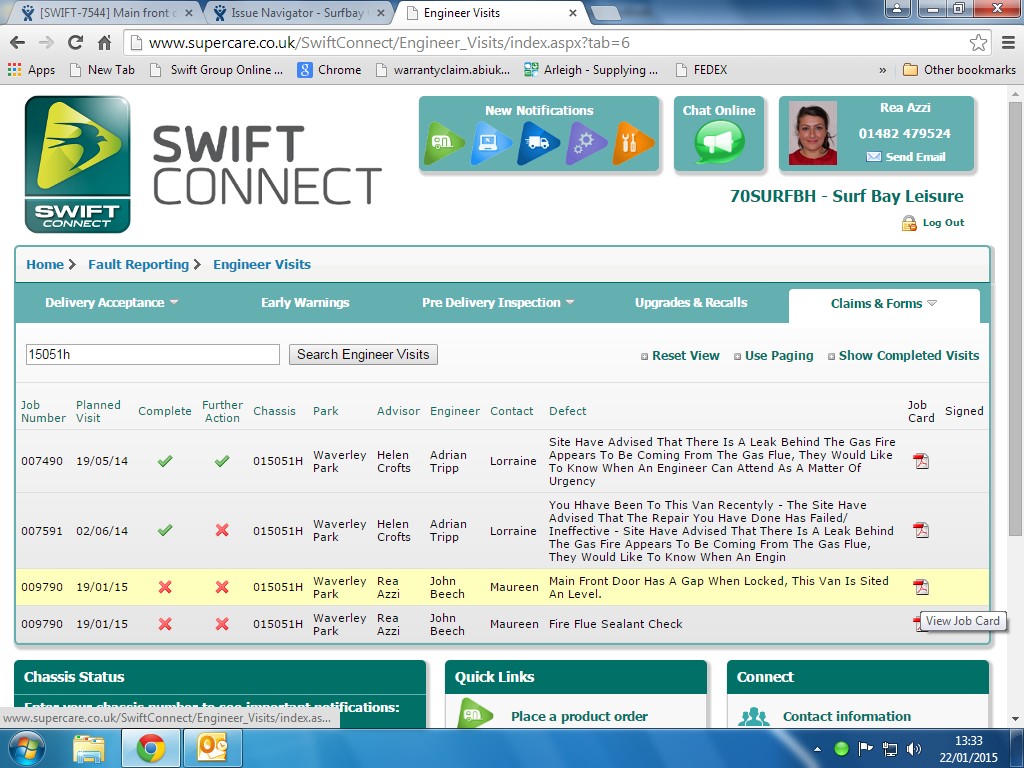Viewport: 1024px width, 768px height.
Task: Click browser back arrow
Action: pos(18,43)
